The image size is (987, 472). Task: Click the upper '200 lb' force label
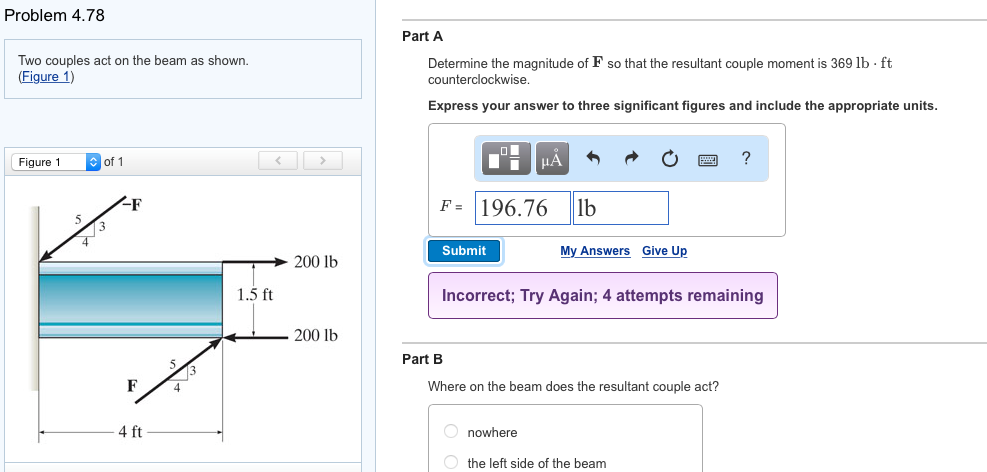(316, 261)
